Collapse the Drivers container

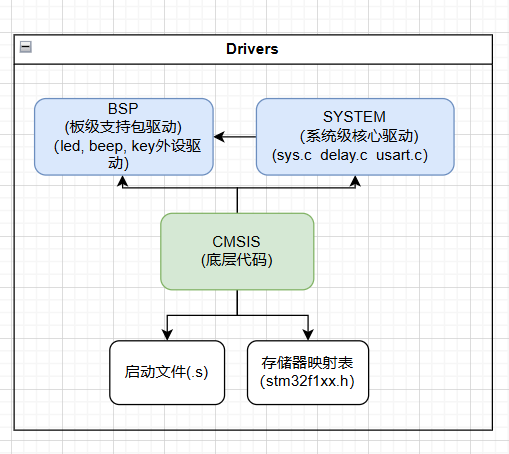click(x=26, y=47)
